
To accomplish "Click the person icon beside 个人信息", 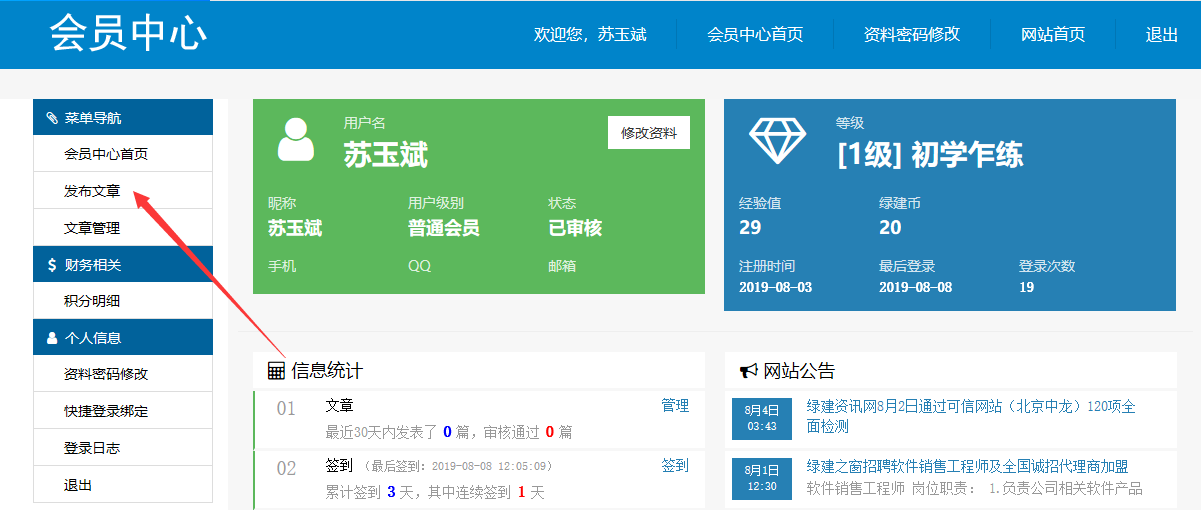I will click(x=52, y=338).
